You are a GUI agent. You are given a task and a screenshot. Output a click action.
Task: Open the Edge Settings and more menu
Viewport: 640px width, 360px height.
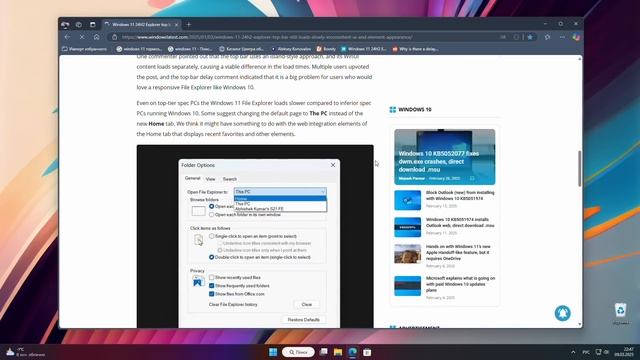coord(562,37)
